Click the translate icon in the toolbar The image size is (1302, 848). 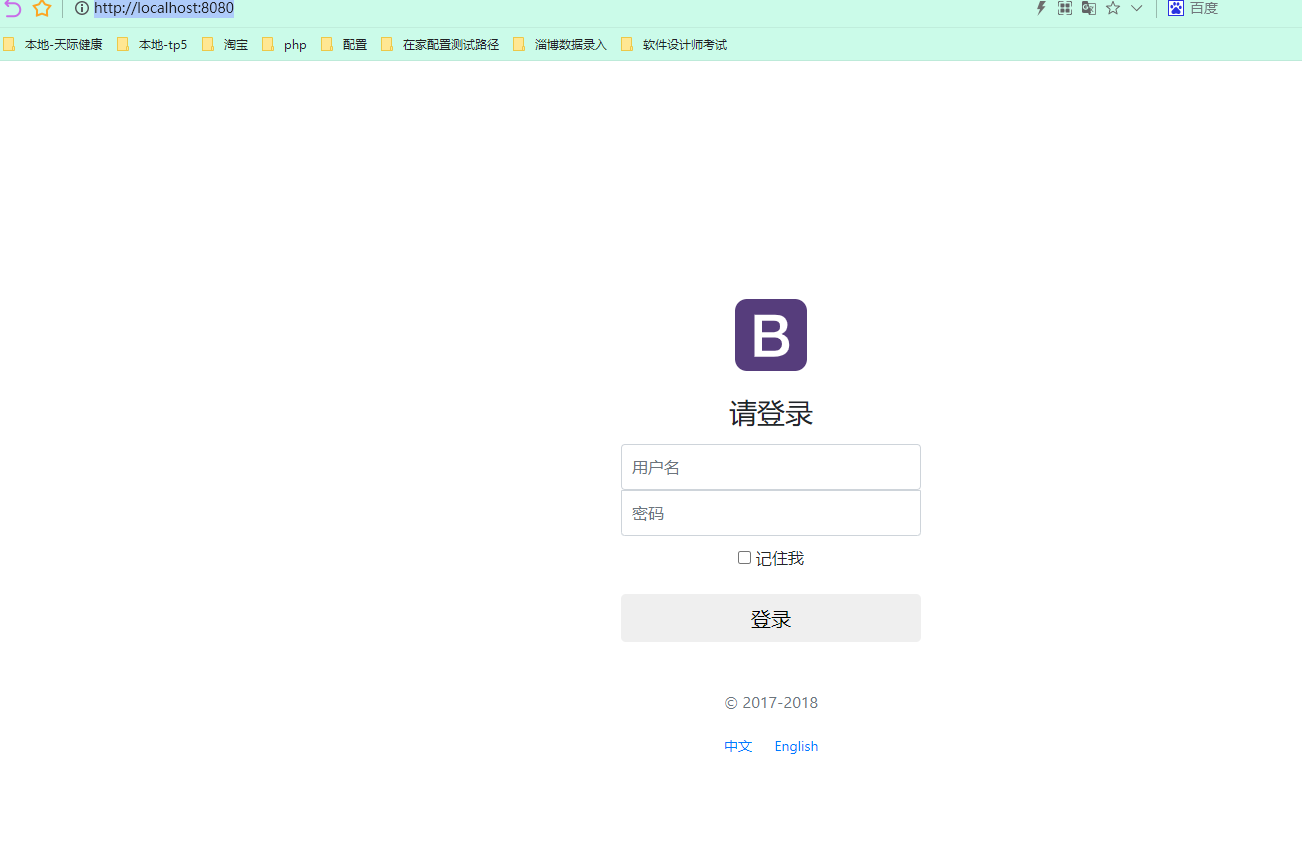point(1088,8)
